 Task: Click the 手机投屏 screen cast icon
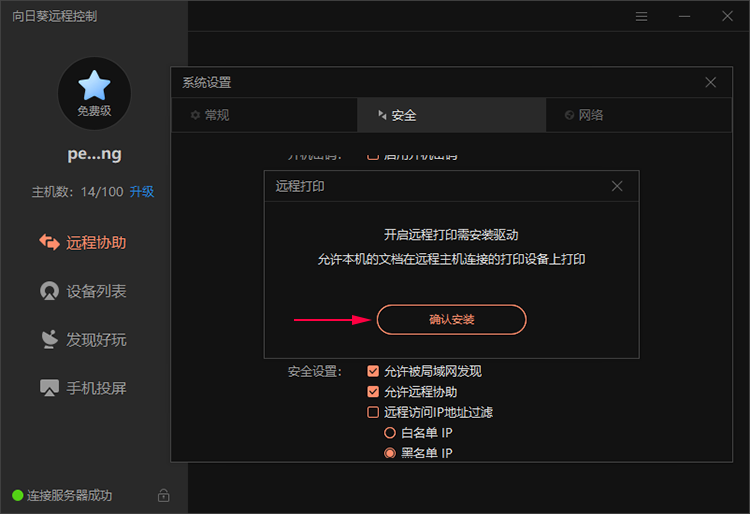click(x=49, y=388)
